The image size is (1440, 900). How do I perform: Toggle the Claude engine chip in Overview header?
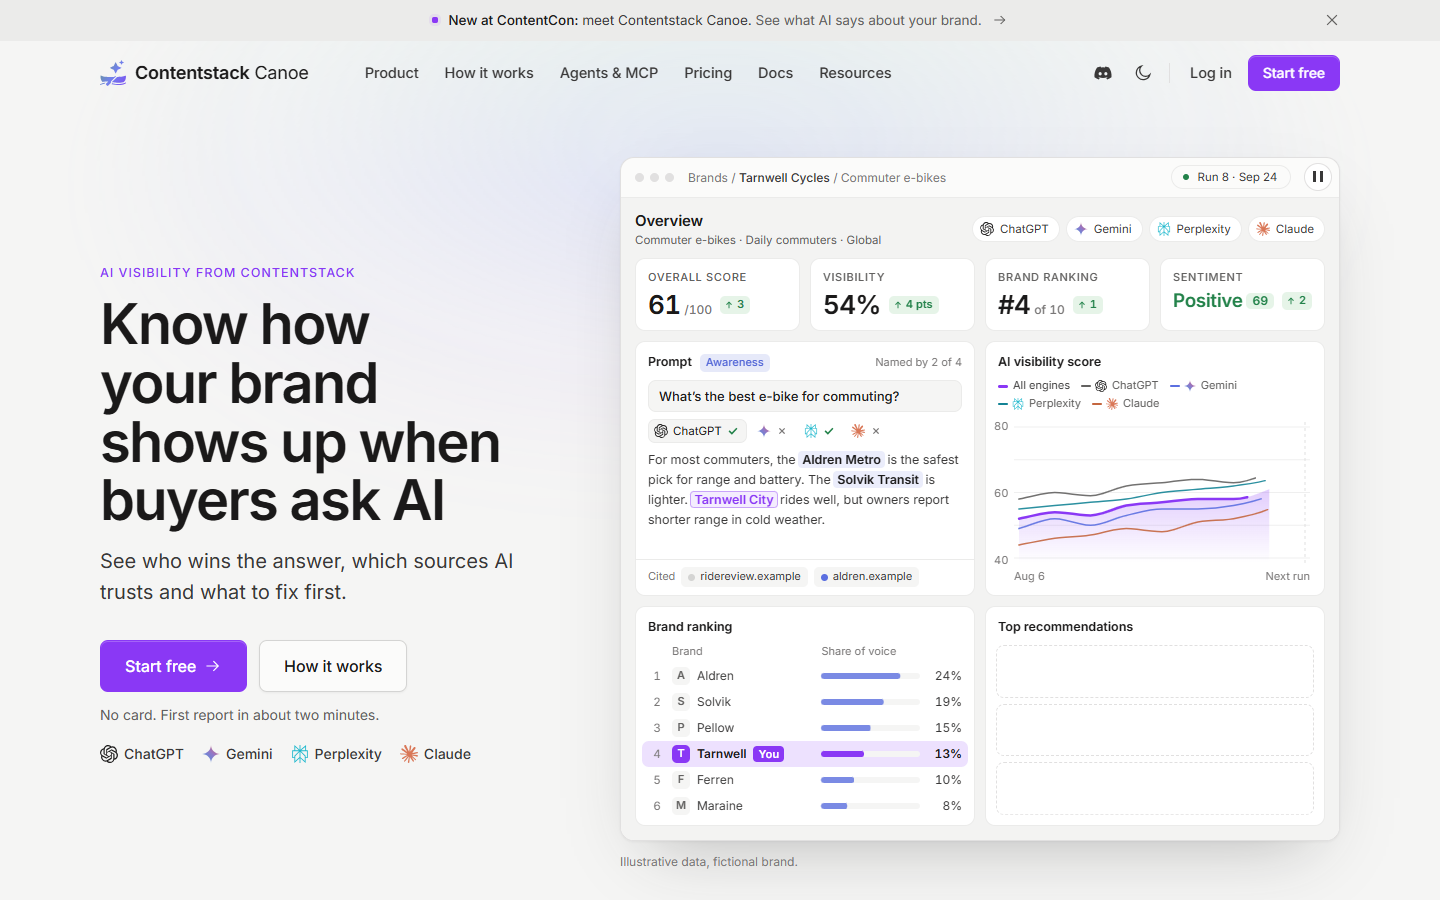[1286, 229]
